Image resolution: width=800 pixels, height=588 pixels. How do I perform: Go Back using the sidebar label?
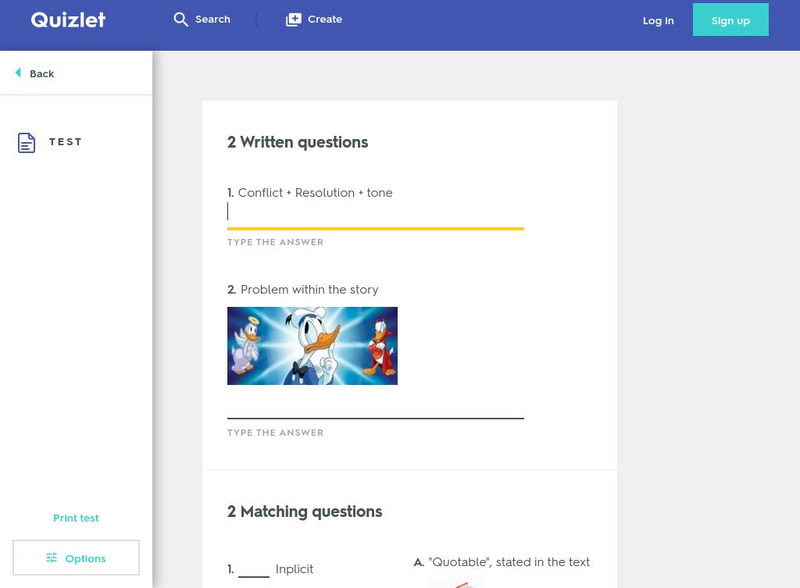pos(42,74)
